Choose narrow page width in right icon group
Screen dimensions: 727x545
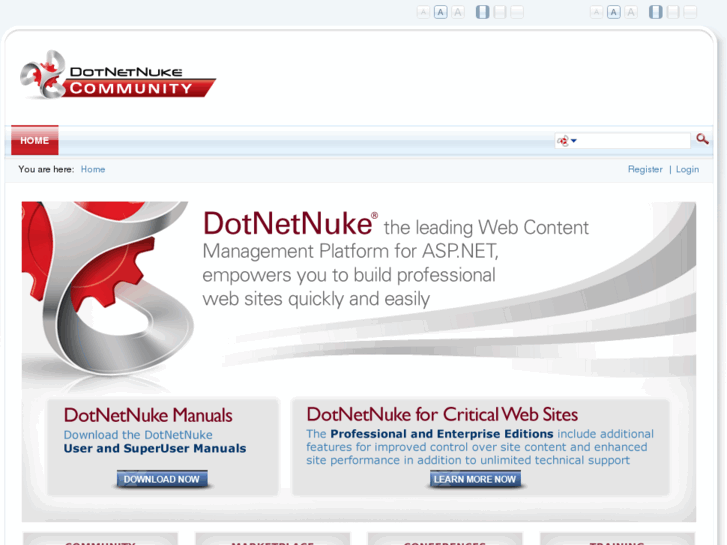656,12
